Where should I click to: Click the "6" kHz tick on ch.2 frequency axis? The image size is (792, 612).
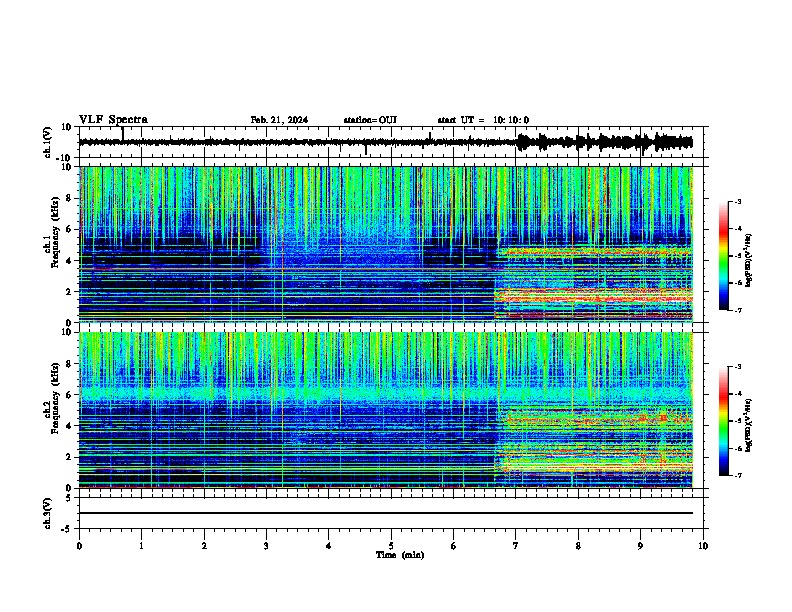pos(70,394)
